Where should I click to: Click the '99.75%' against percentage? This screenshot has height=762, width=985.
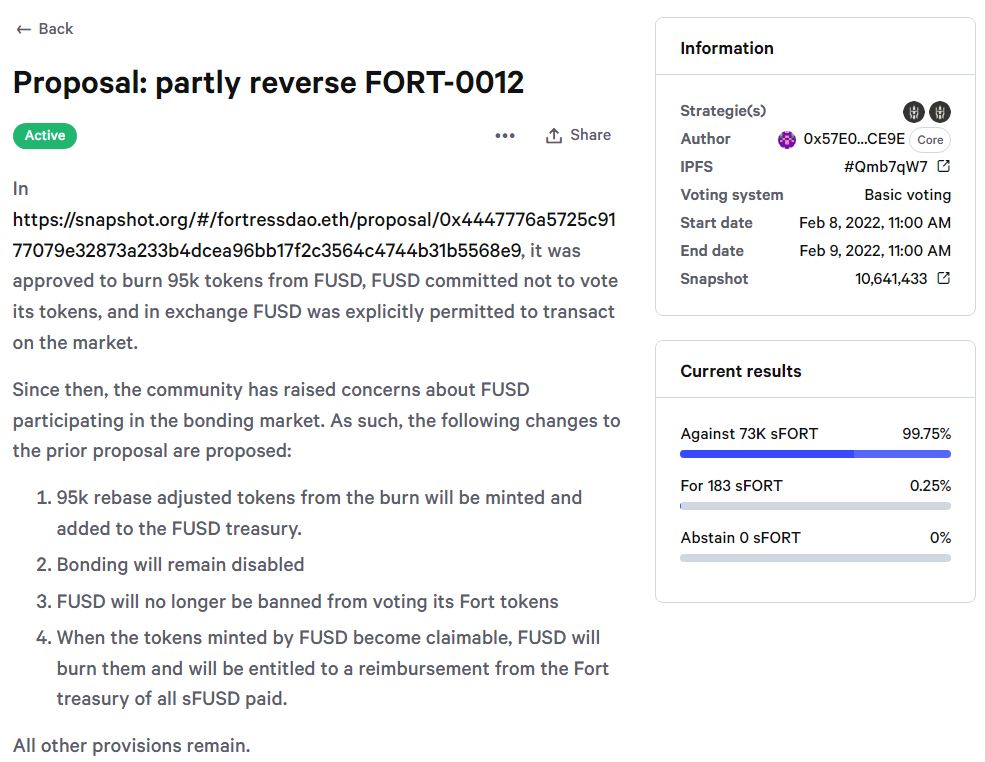[x=926, y=433]
